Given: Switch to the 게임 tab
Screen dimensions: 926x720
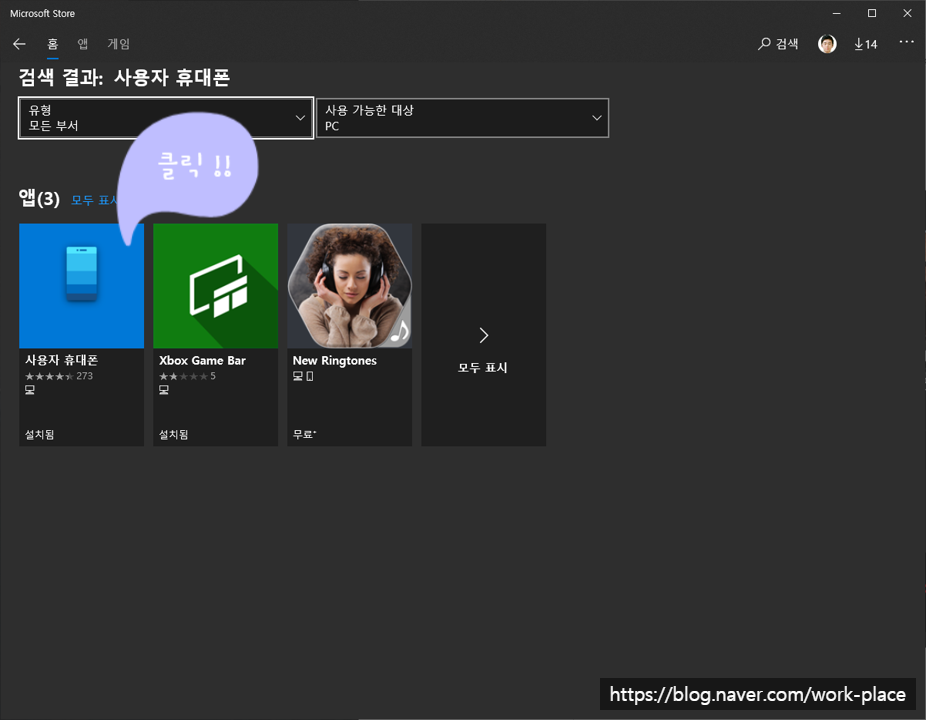Looking at the screenshot, I should coord(118,44).
